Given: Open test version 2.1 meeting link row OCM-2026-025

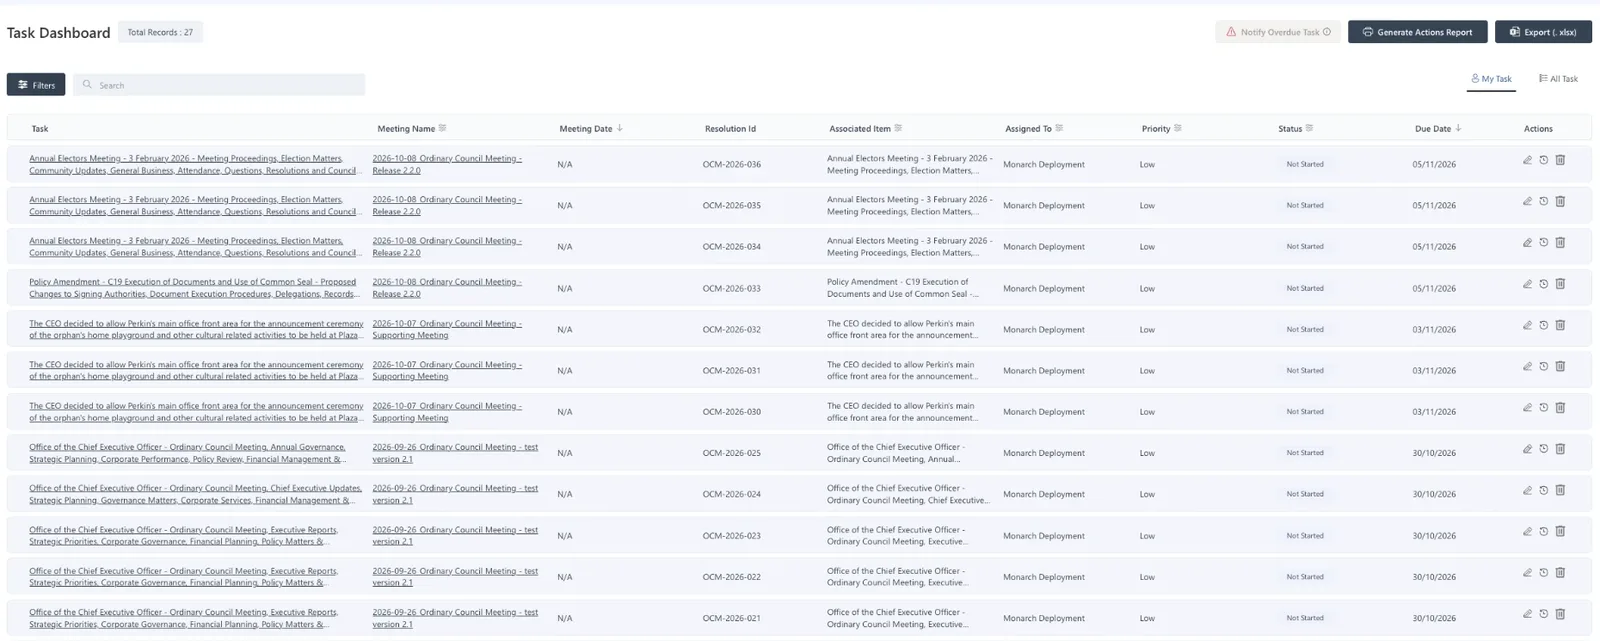Looking at the screenshot, I should point(455,453).
